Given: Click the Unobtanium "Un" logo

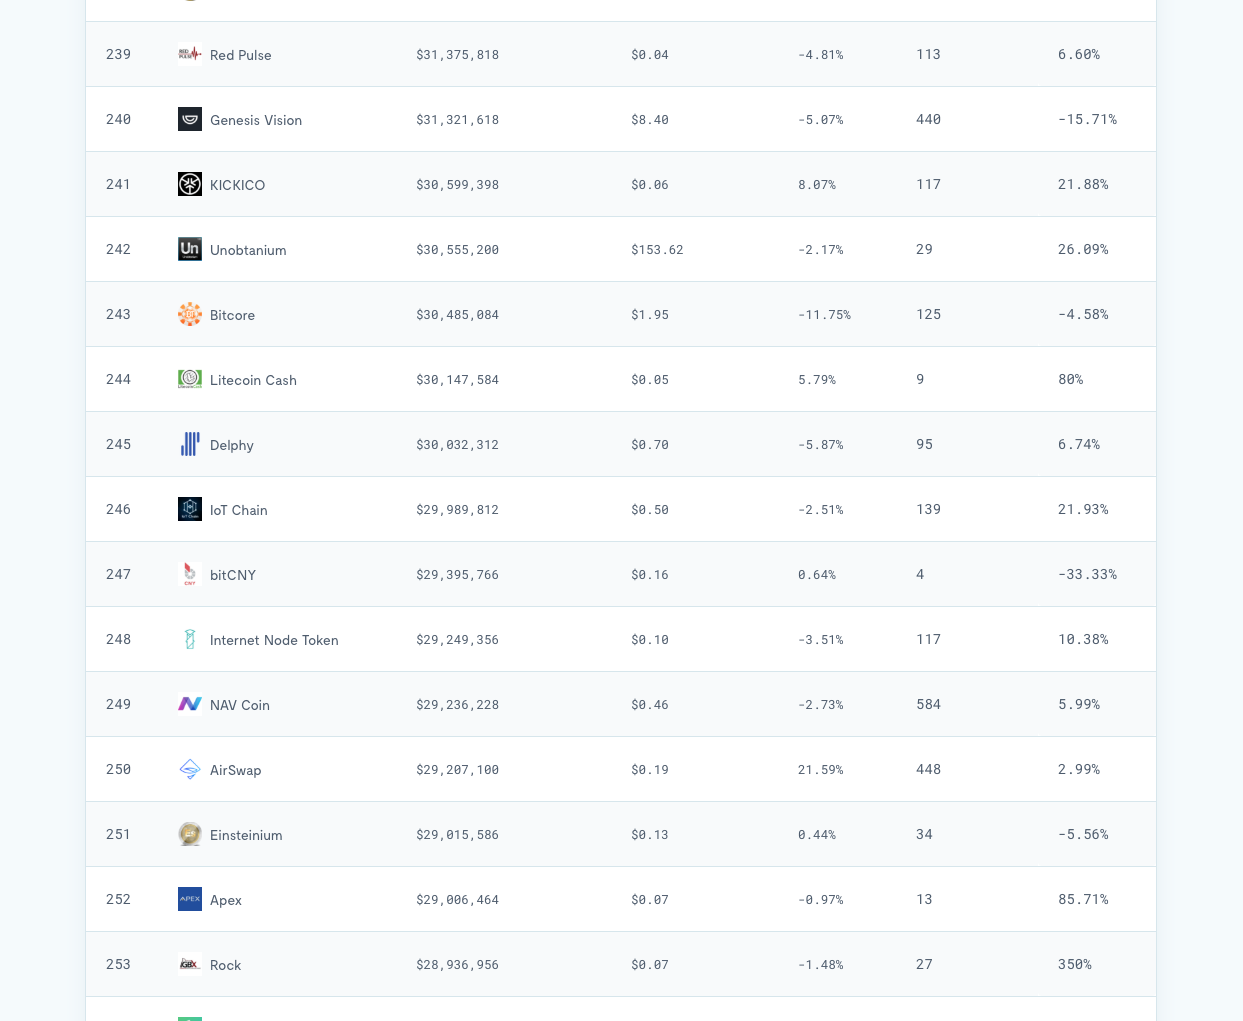Looking at the screenshot, I should coord(190,249).
